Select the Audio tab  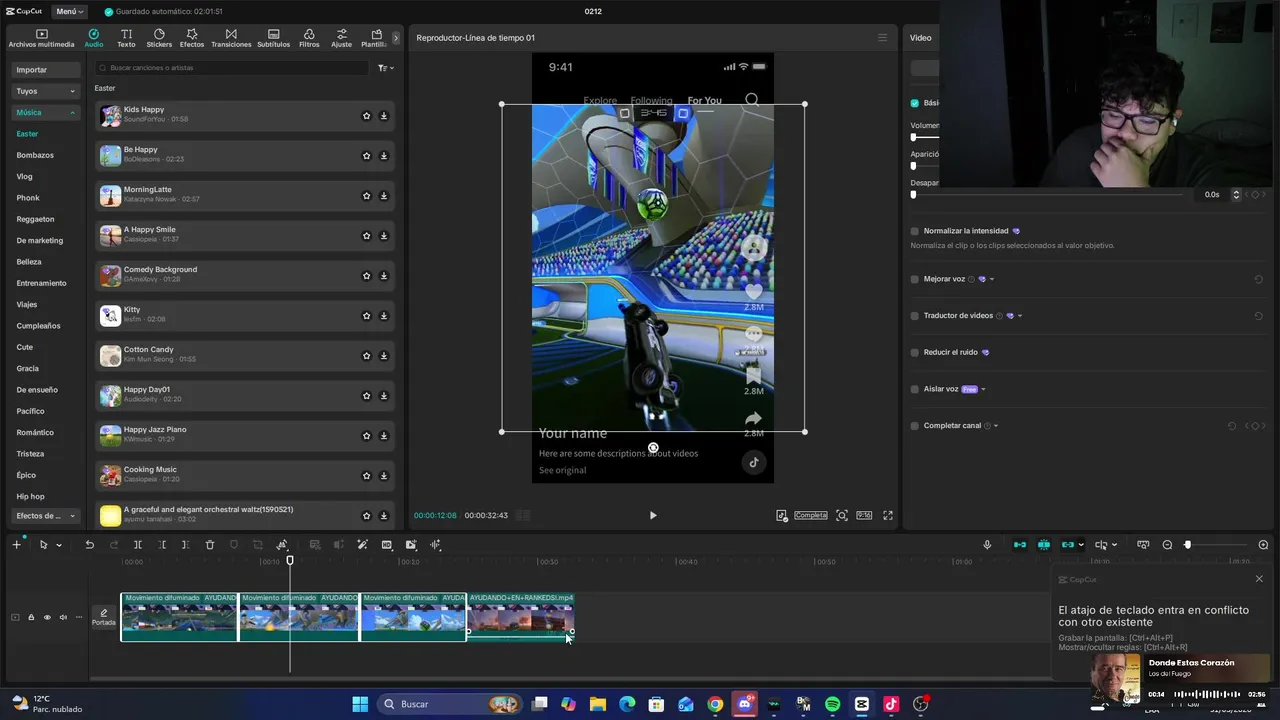[93, 38]
